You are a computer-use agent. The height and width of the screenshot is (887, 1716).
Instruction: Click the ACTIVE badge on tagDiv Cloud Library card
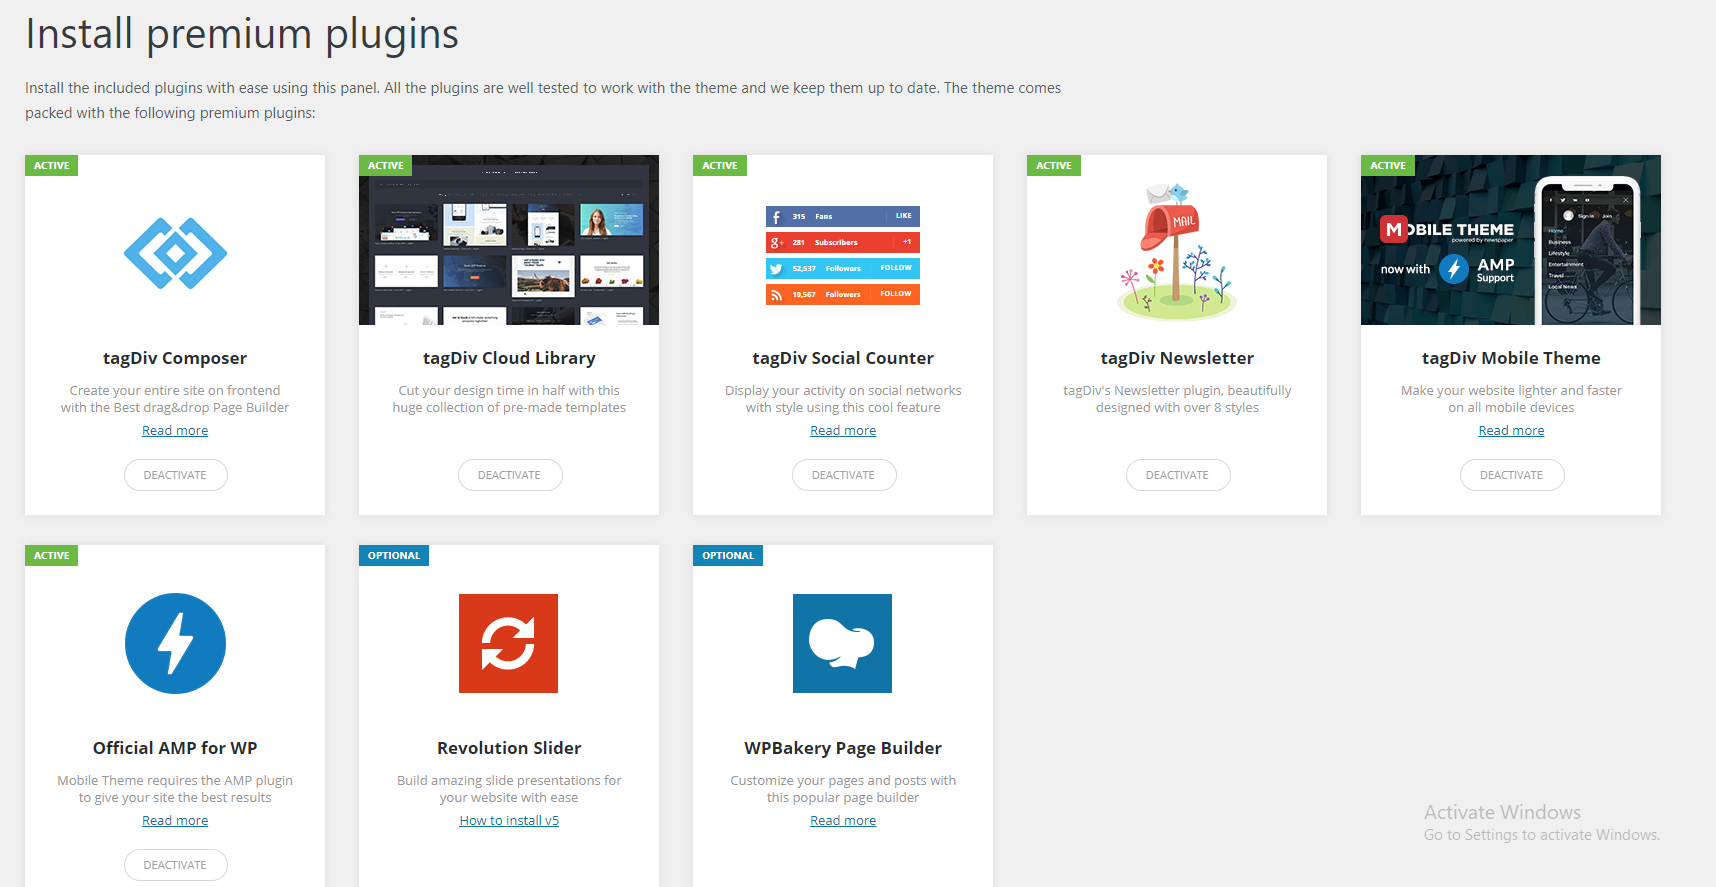(x=386, y=166)
